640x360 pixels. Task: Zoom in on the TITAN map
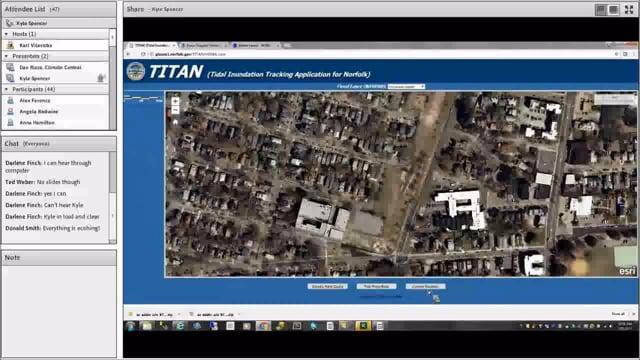[x=175, y=101]
